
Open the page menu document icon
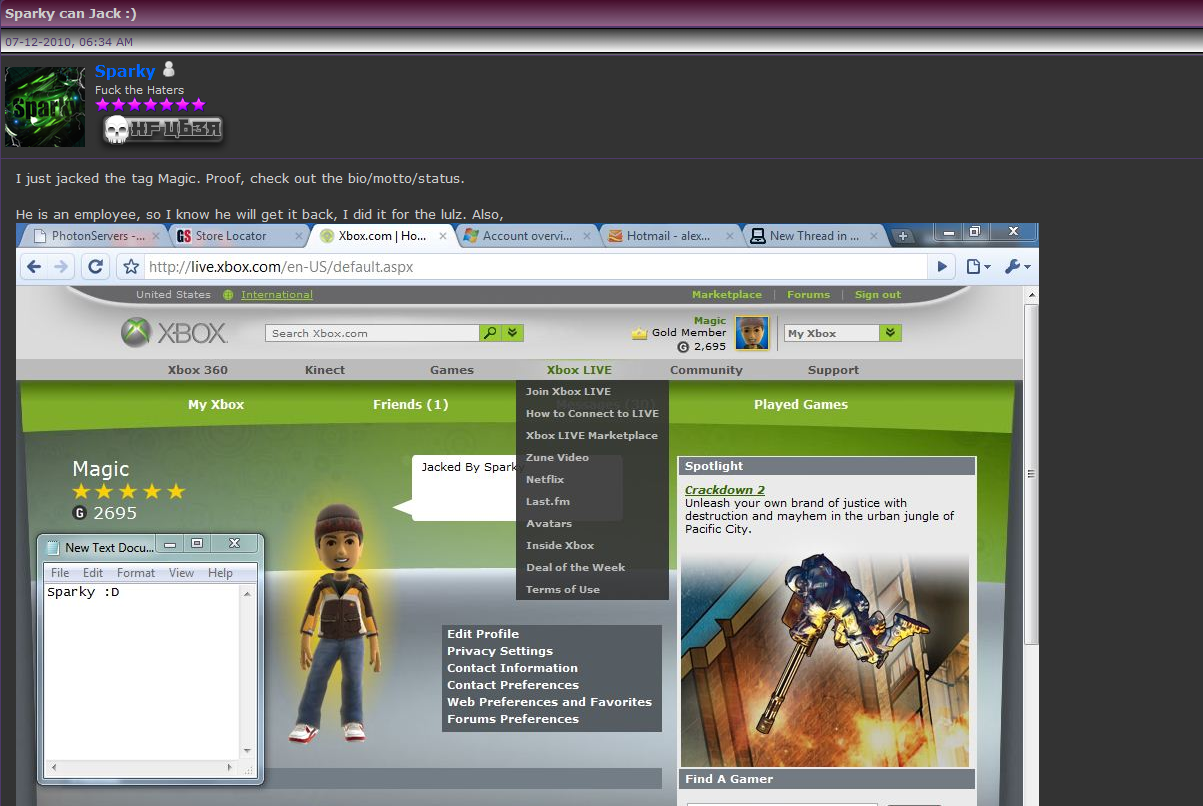(979, 267)
